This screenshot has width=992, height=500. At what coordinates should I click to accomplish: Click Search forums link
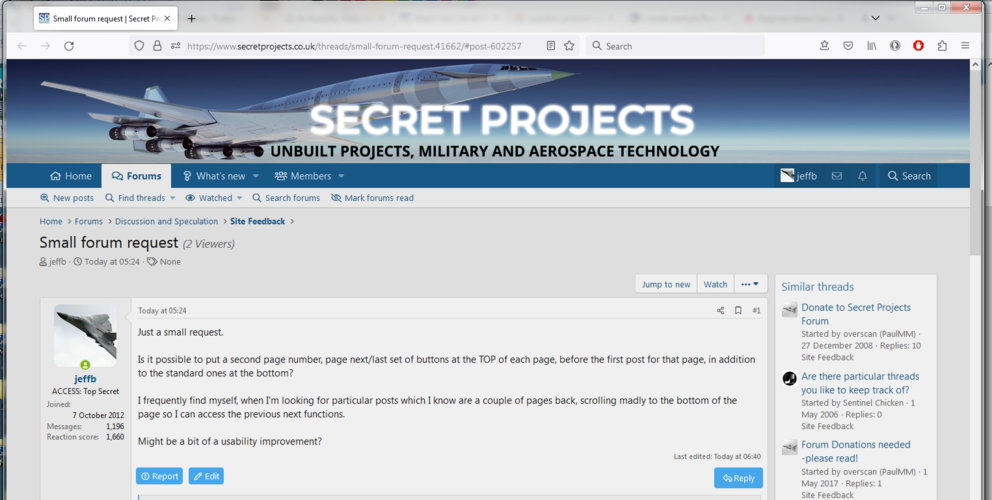click(x=286, y=197)
